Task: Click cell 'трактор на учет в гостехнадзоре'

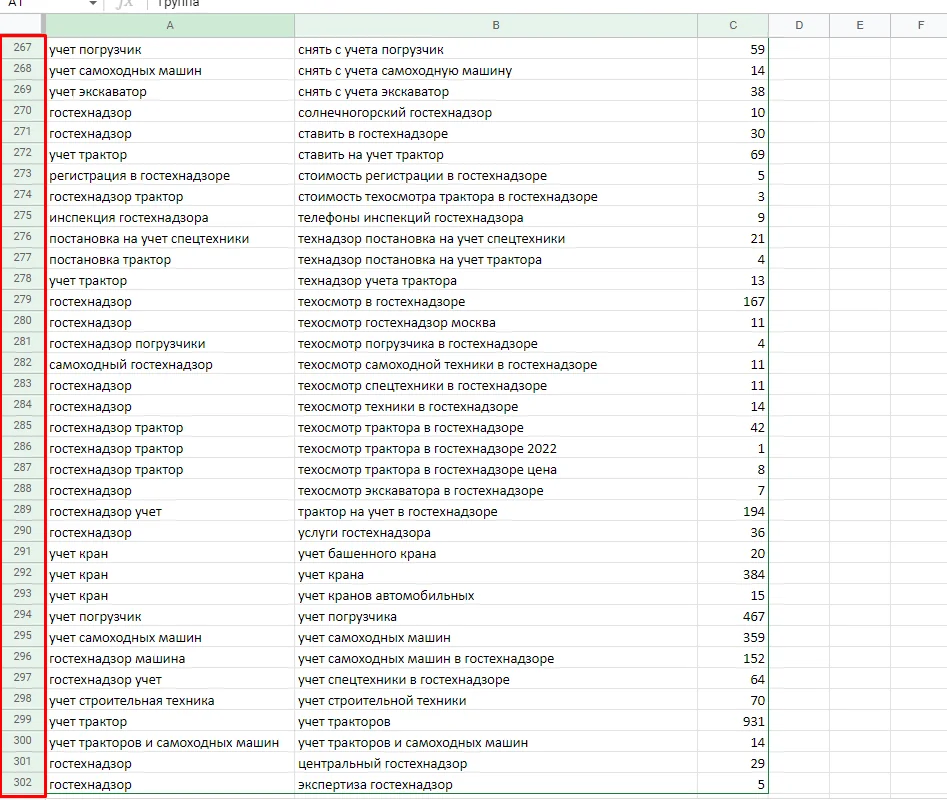Action: (496, 511)
